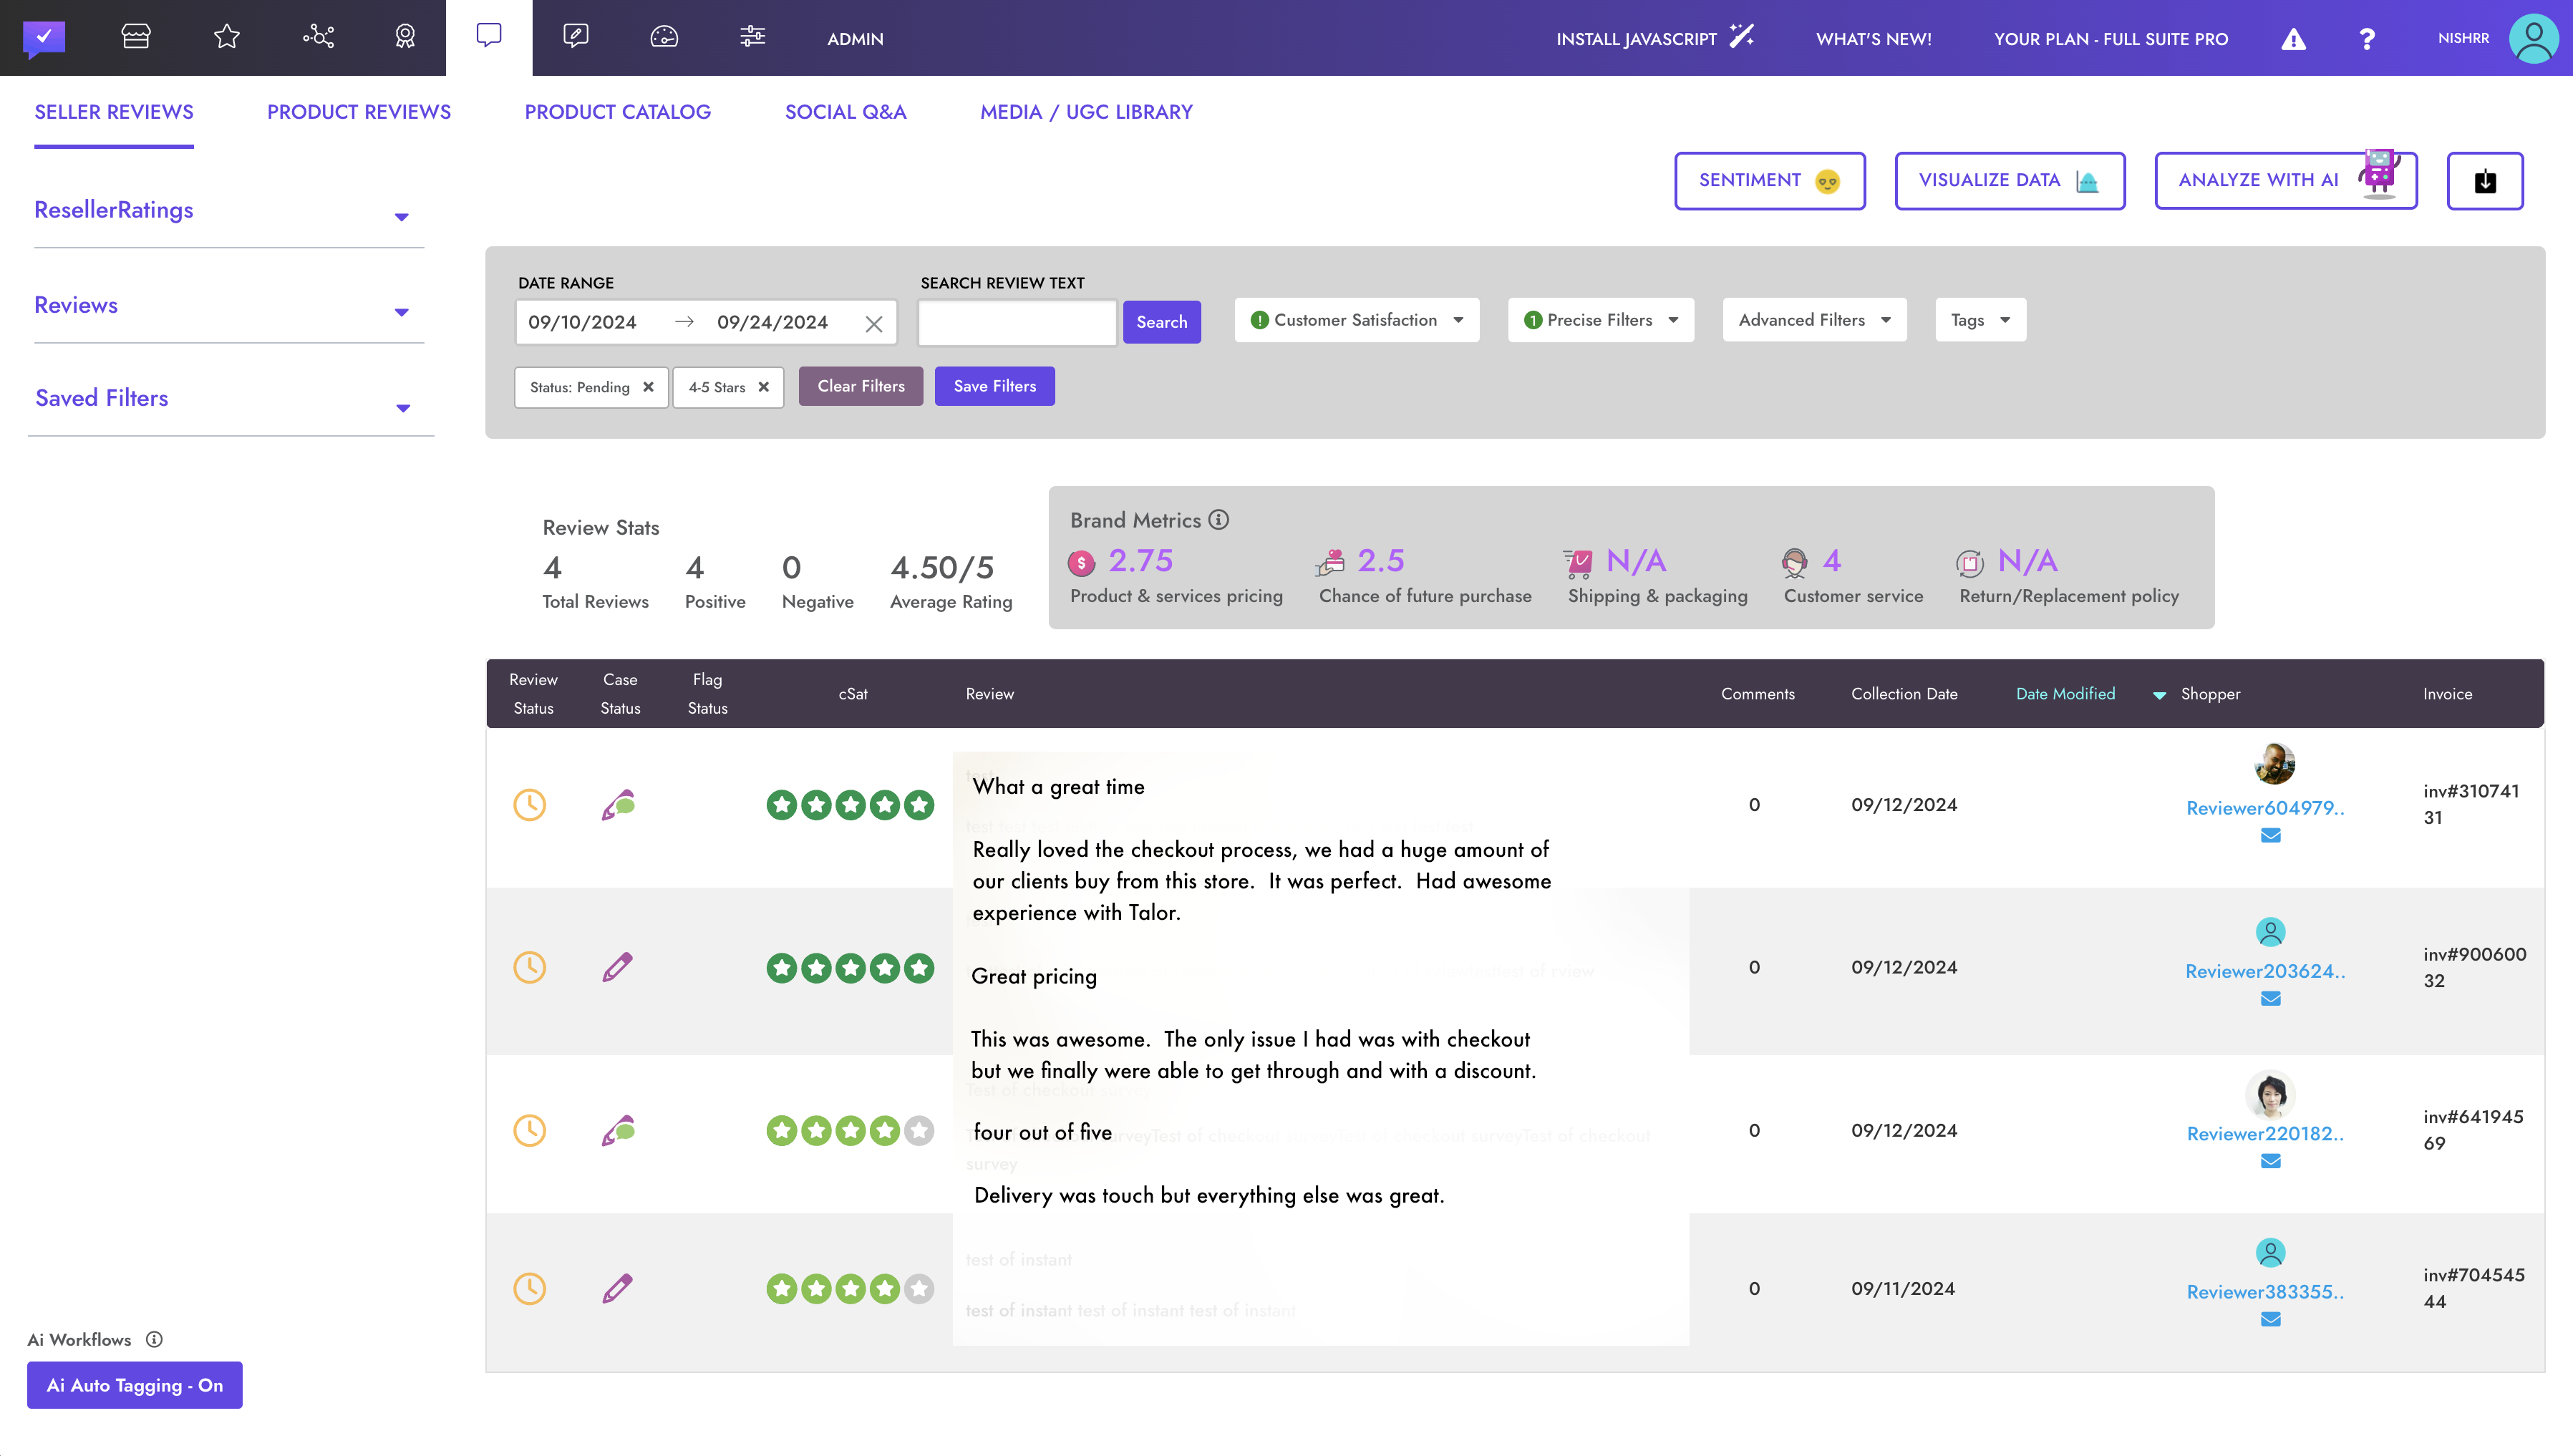2573x1456 pixels.
Task: Open Your Plan - Full Suite Pro link
Action: [x=2110, y=39]
